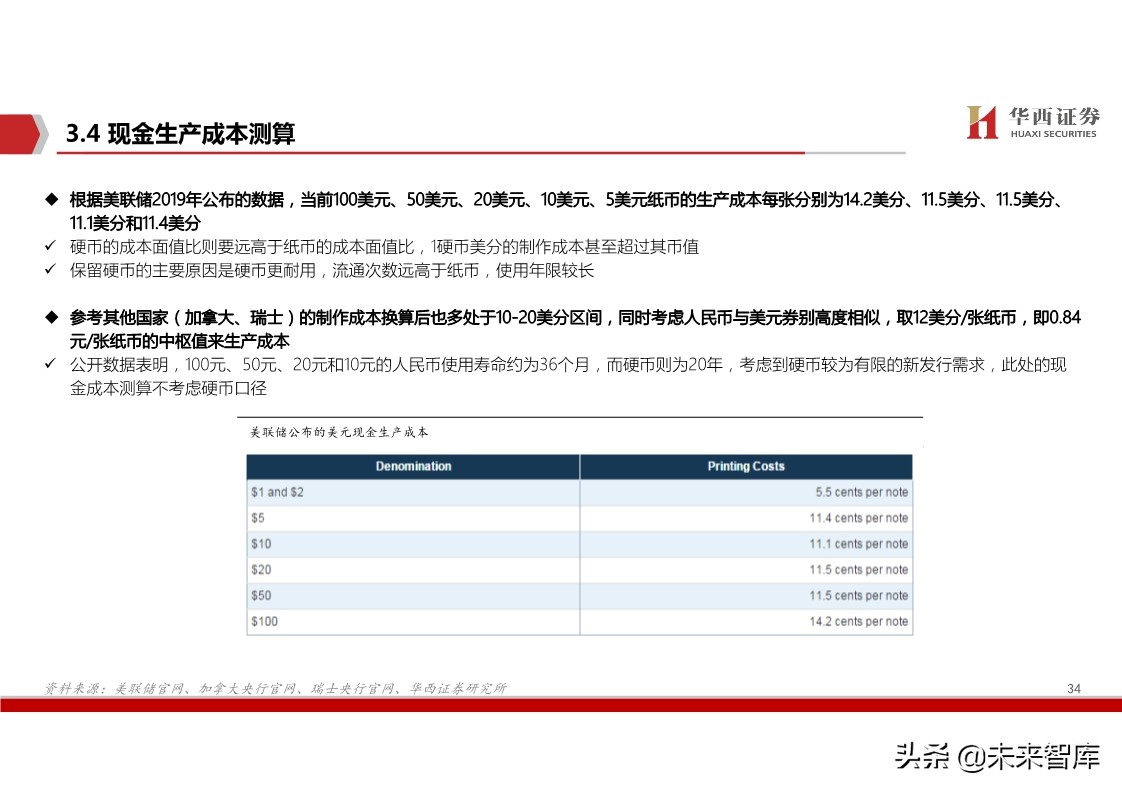This screenshot has width=1122, height=793.
Task: Click the diamond bullet before 参考其他国家 paragraph
Action: tap(51, 317)
